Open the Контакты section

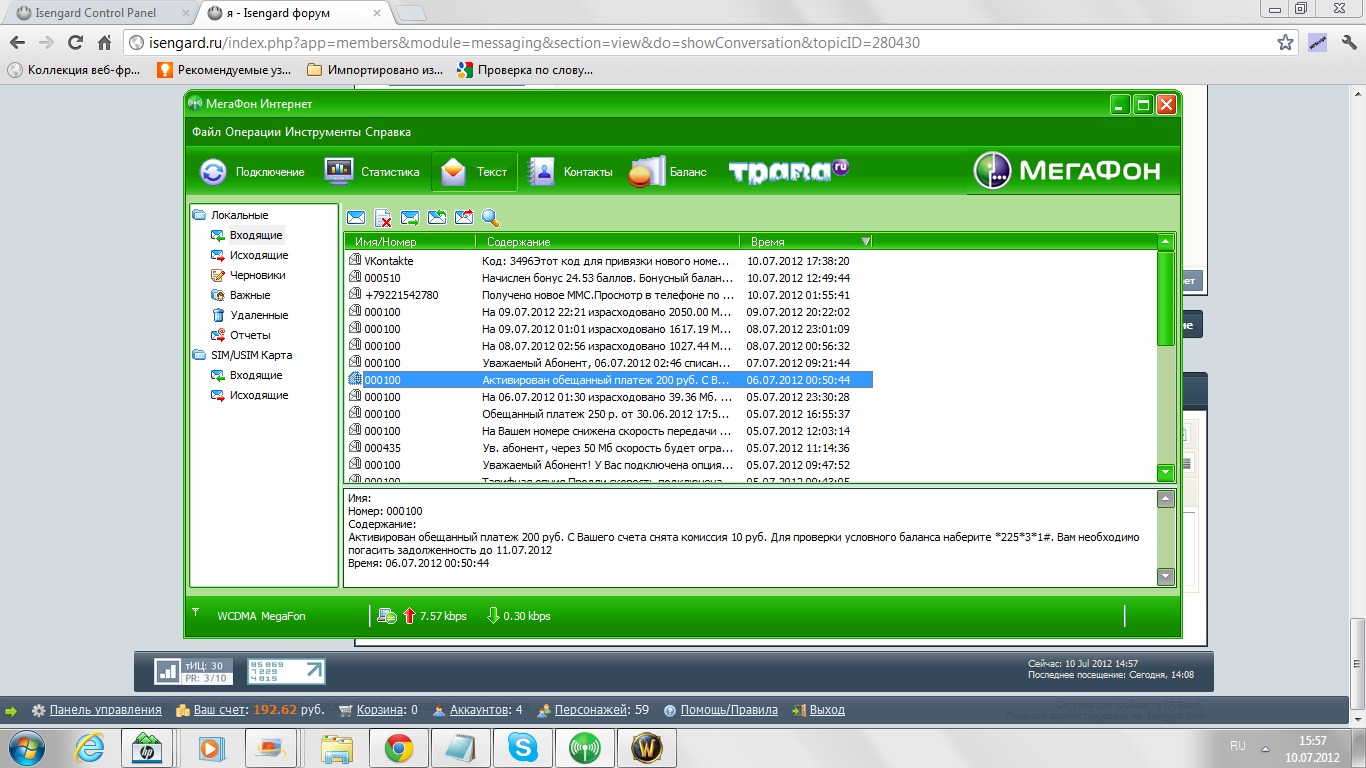tap(570, 172)
